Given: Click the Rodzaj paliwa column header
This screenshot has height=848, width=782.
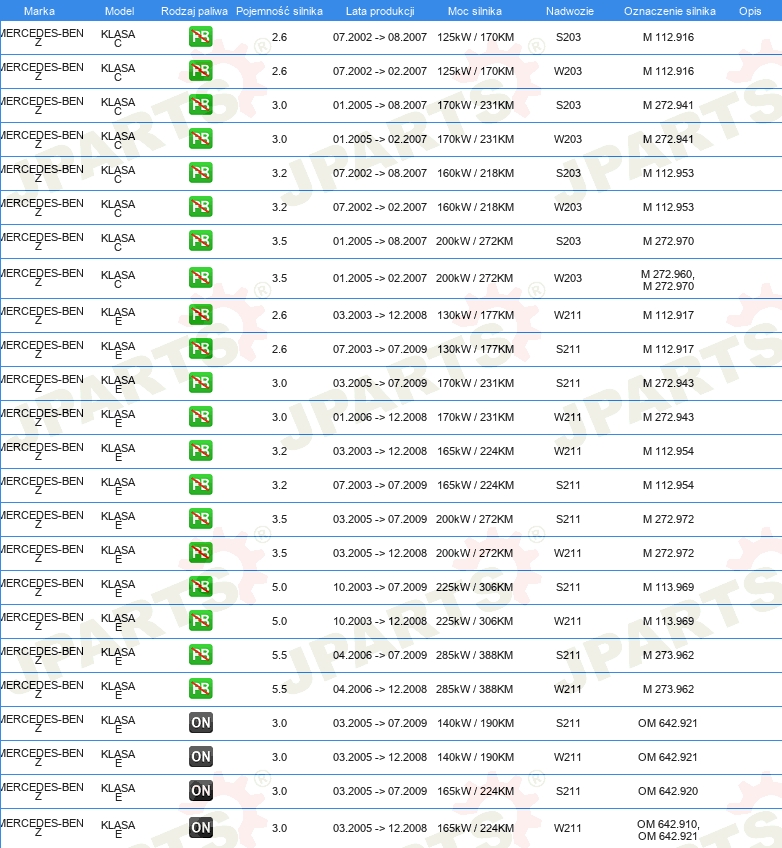Looking at the screenshot, I should (x=194, y=11).
